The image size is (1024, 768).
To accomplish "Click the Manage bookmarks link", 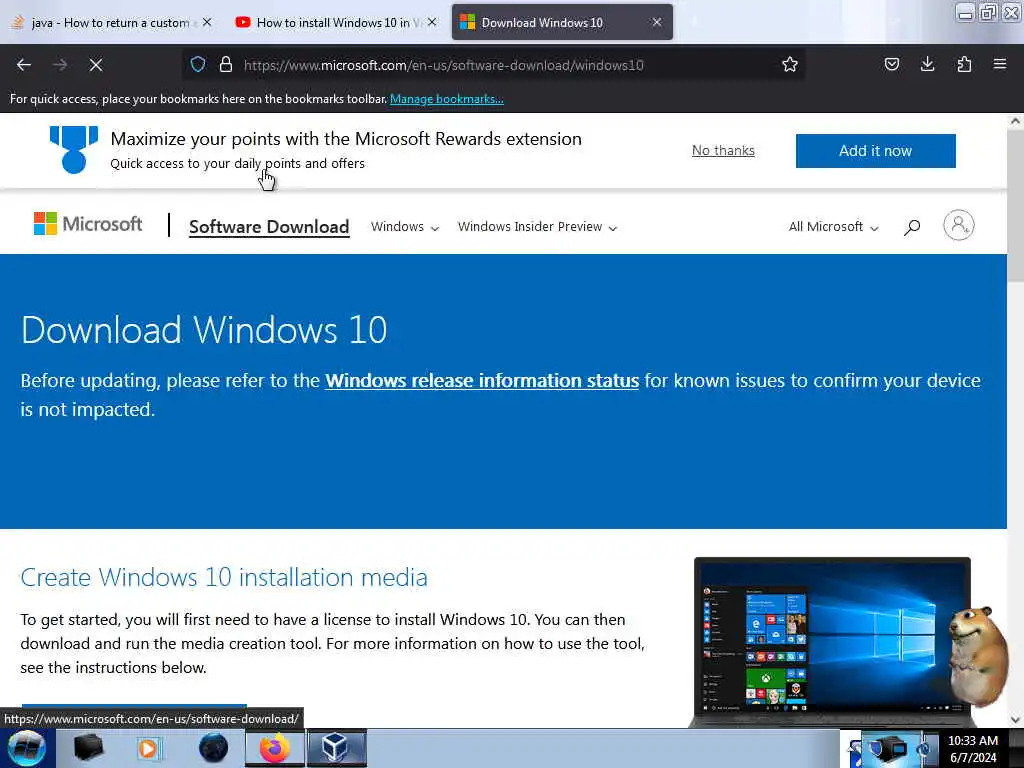I will click(447, 99).
